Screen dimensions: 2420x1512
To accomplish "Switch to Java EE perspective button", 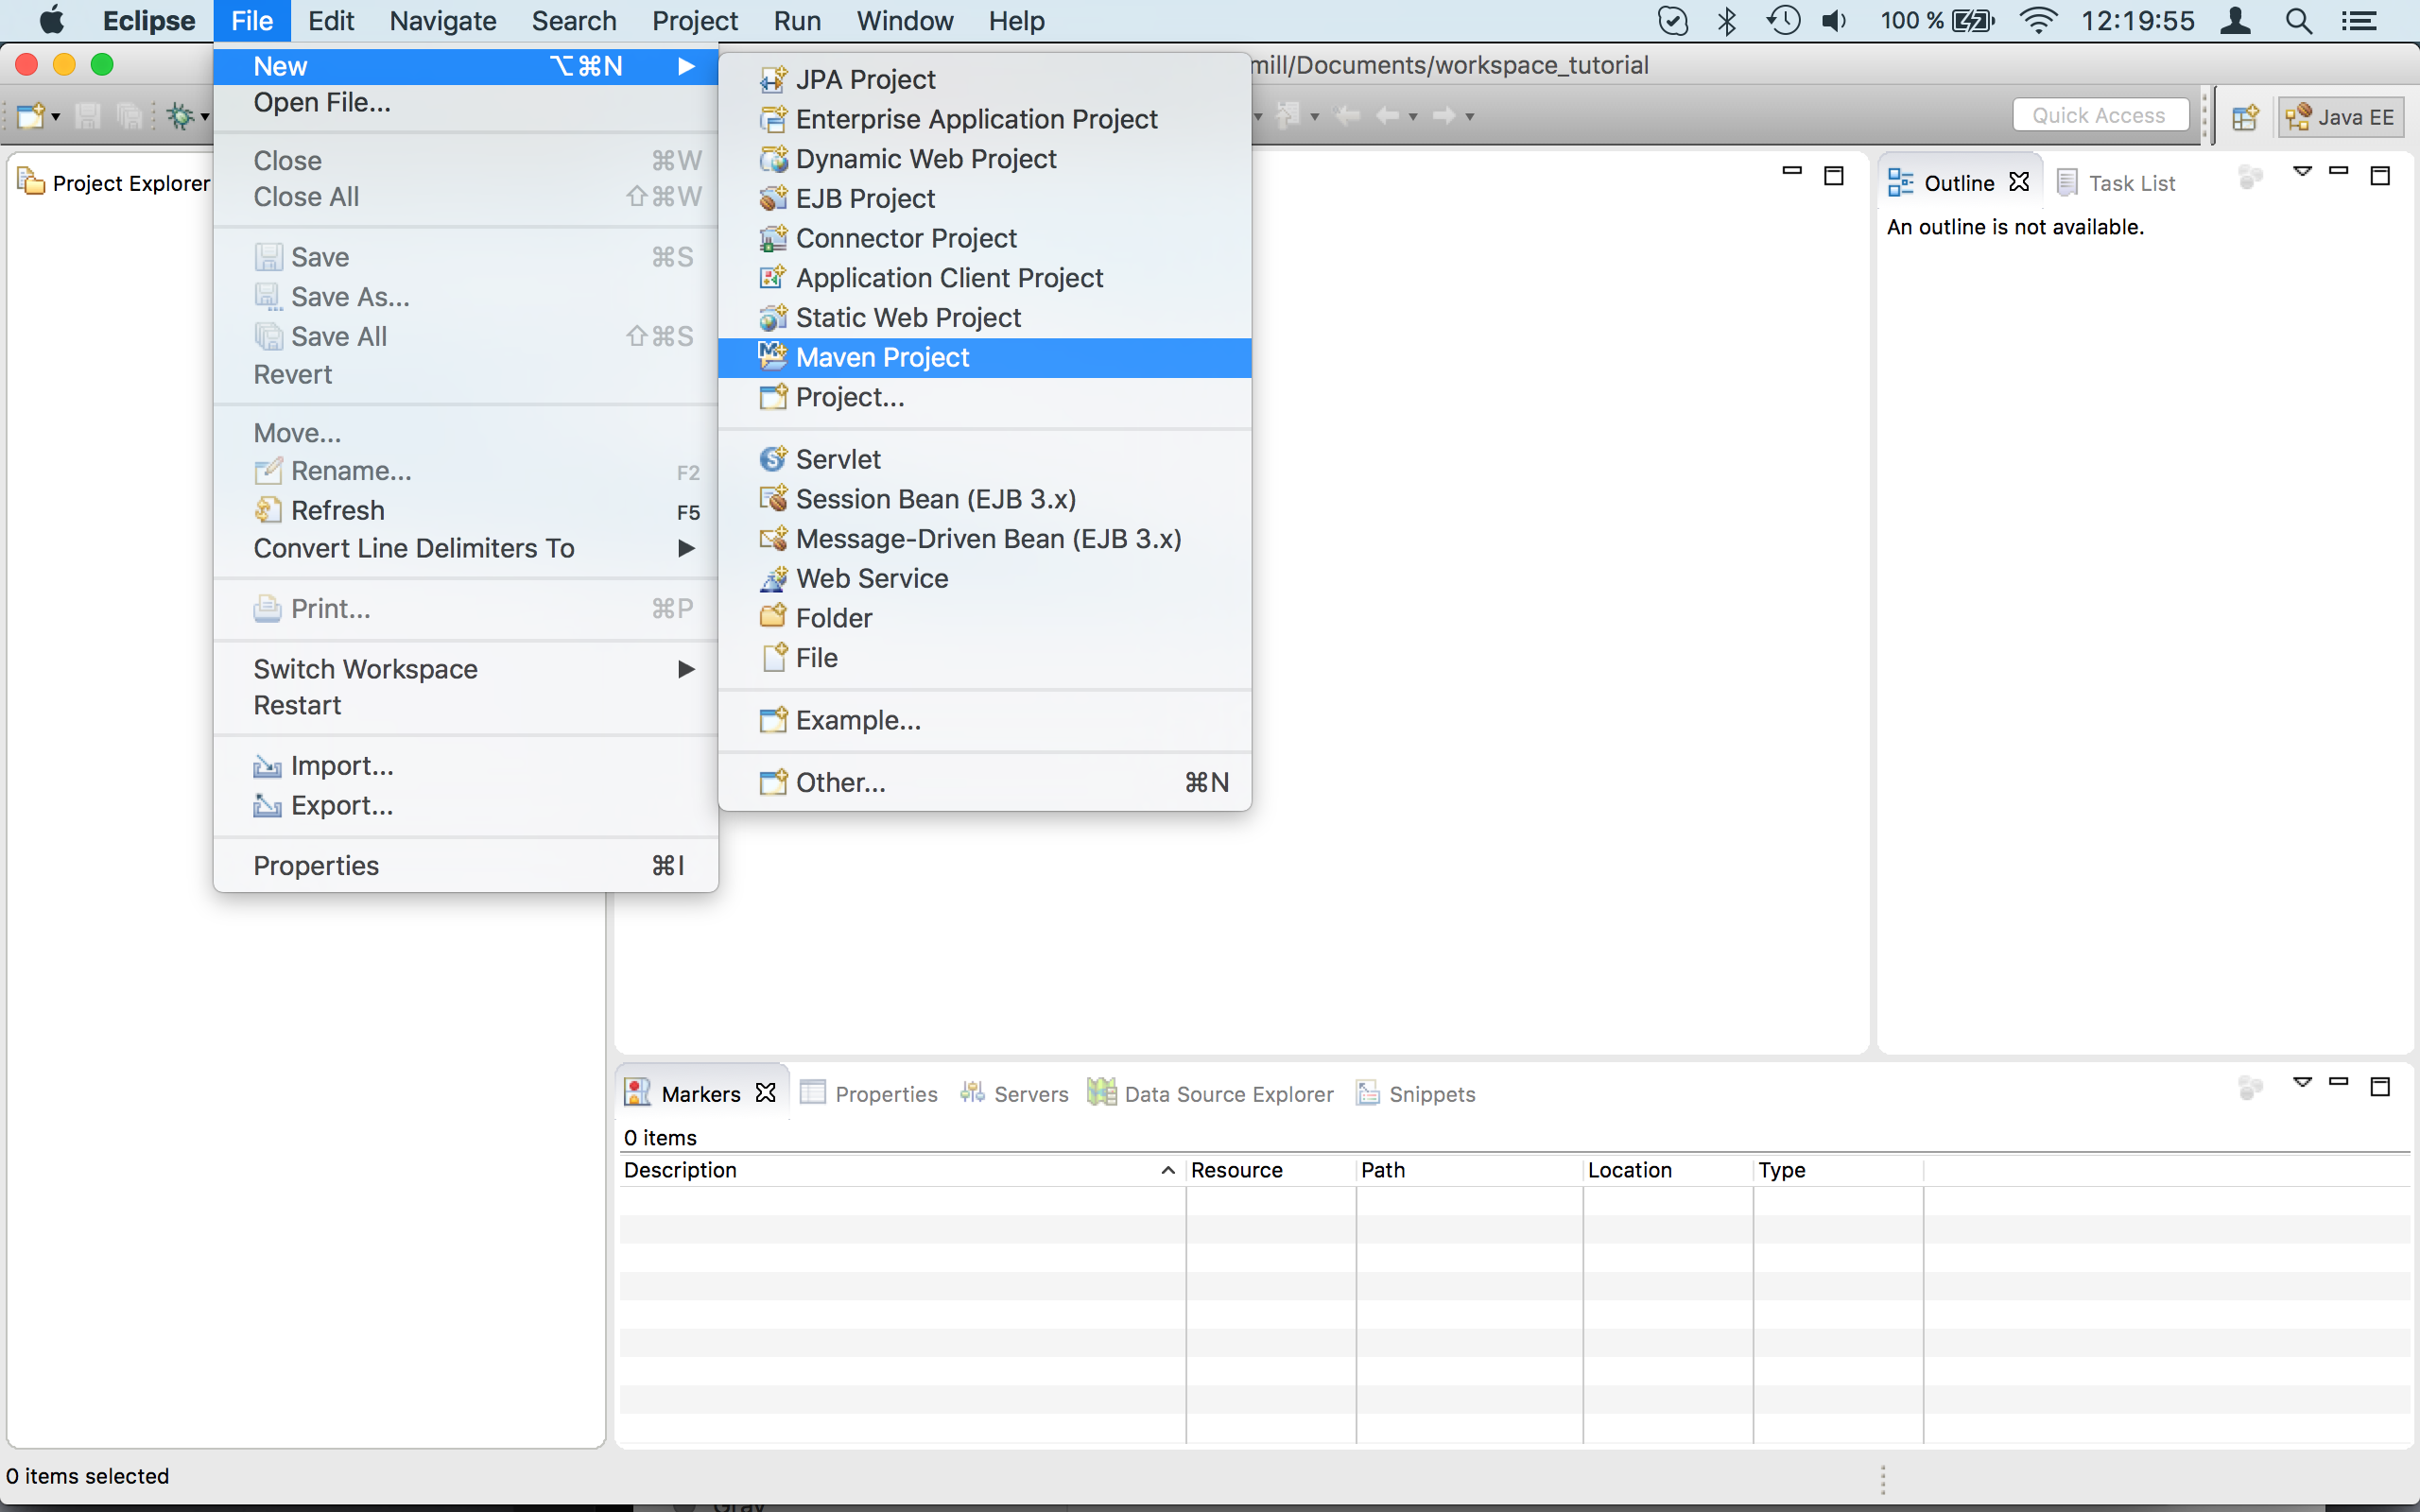I will point(2340,117).
